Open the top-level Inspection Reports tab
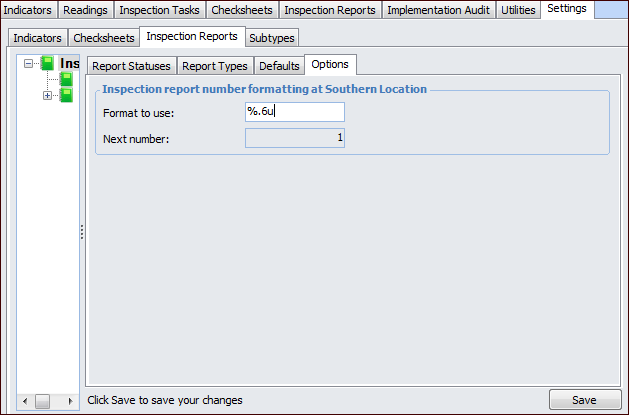 [330, 10]
